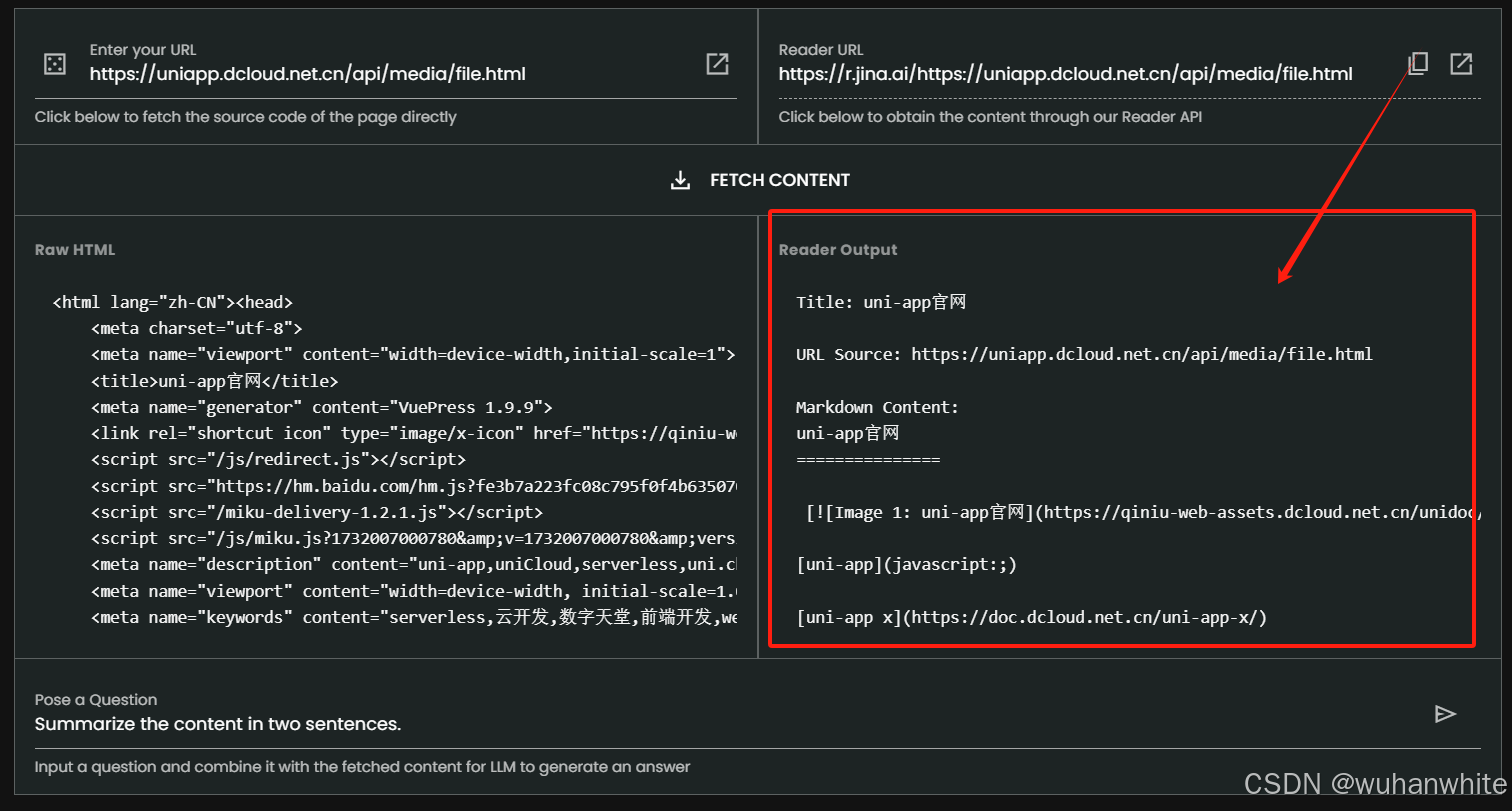
Task: Click the send question arrow icon
Action: pos(1445,713)
